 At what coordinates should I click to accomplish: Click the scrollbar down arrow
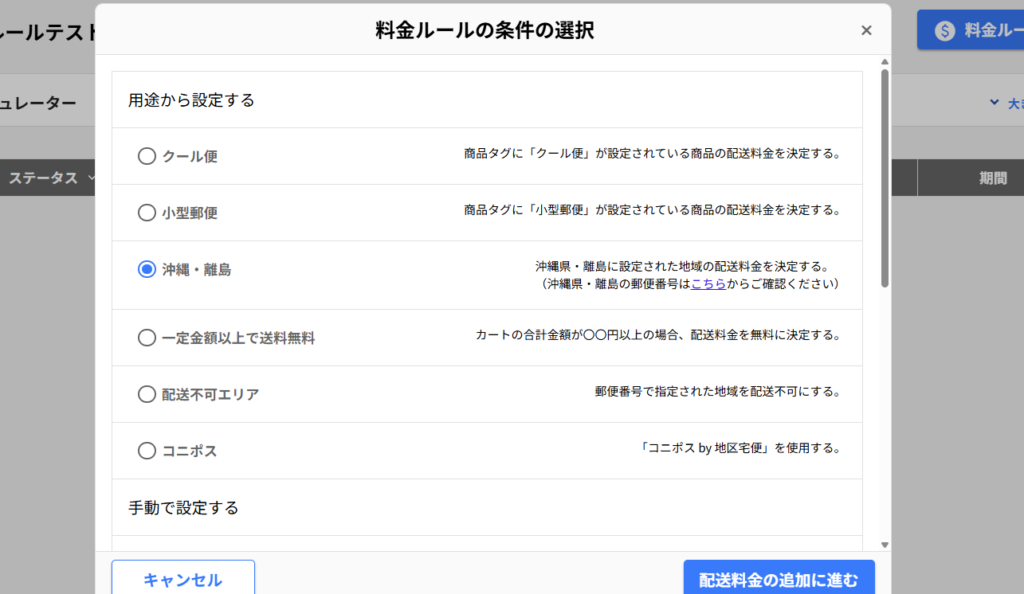[x=884, y=544]
